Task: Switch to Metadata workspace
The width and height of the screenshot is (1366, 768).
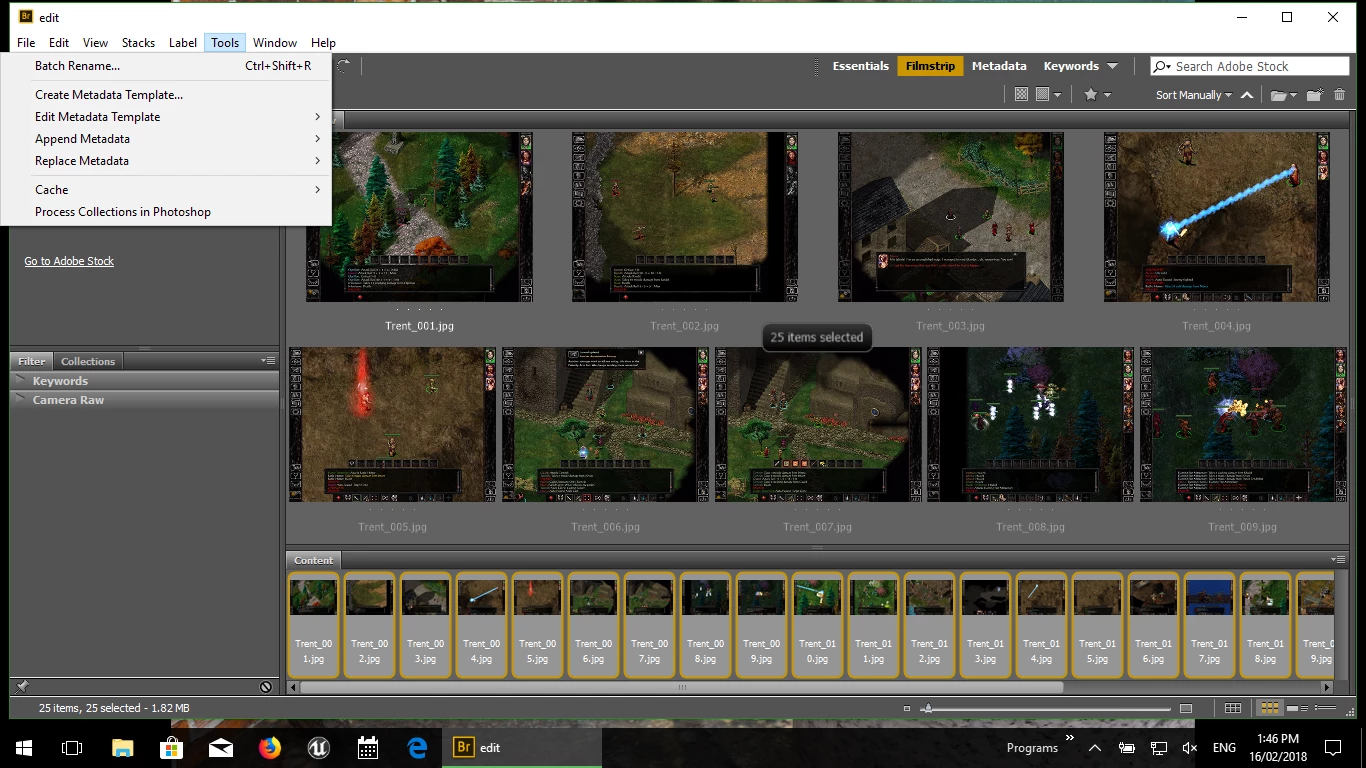Action: coord(999,66)
